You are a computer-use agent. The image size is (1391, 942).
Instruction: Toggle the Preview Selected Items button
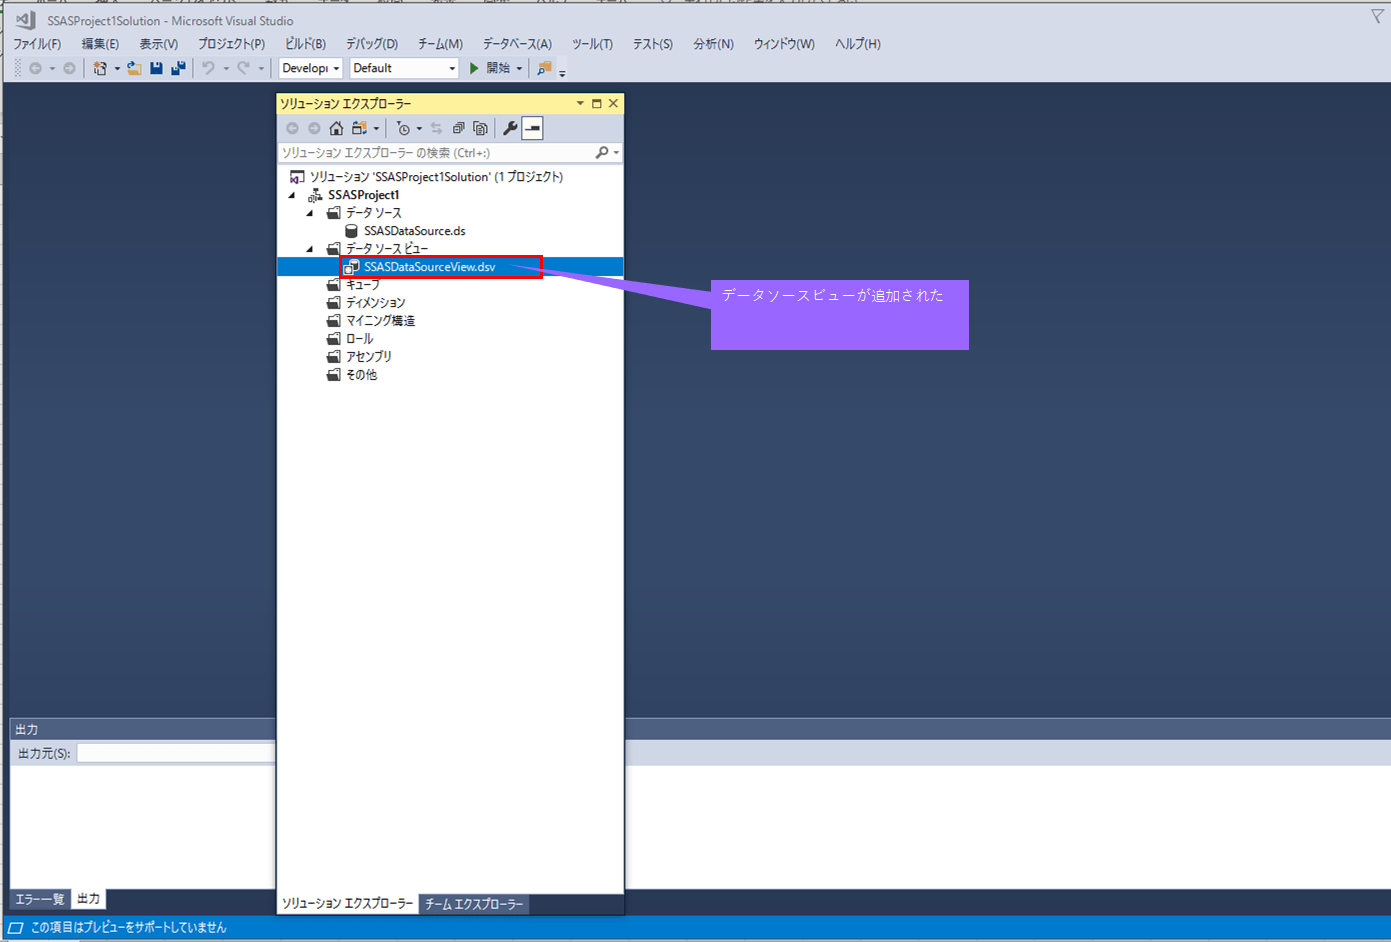(x=532, y=128)
